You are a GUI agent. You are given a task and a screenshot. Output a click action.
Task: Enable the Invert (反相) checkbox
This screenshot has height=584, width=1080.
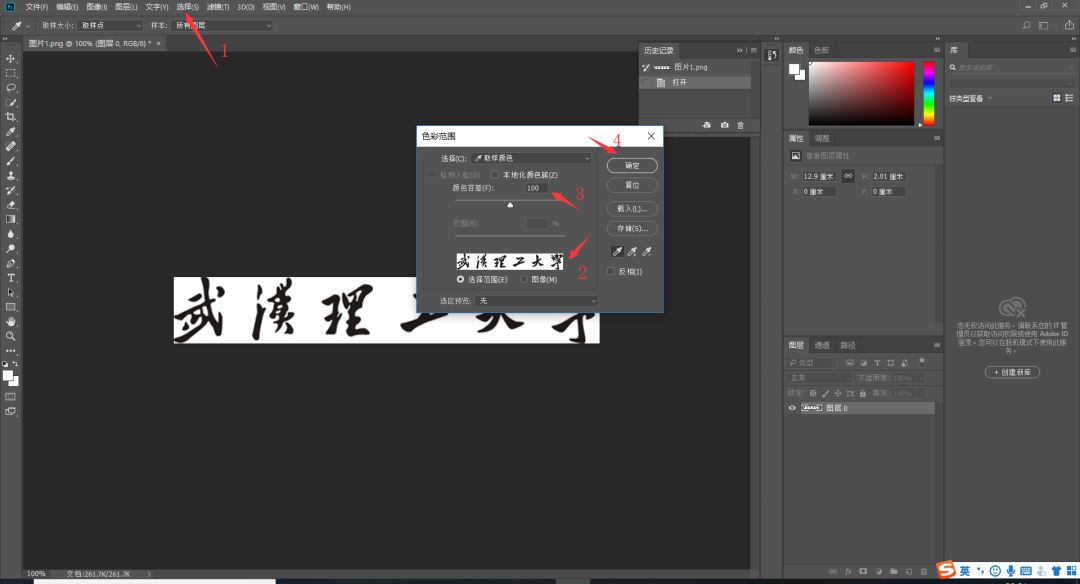point(610,271)
